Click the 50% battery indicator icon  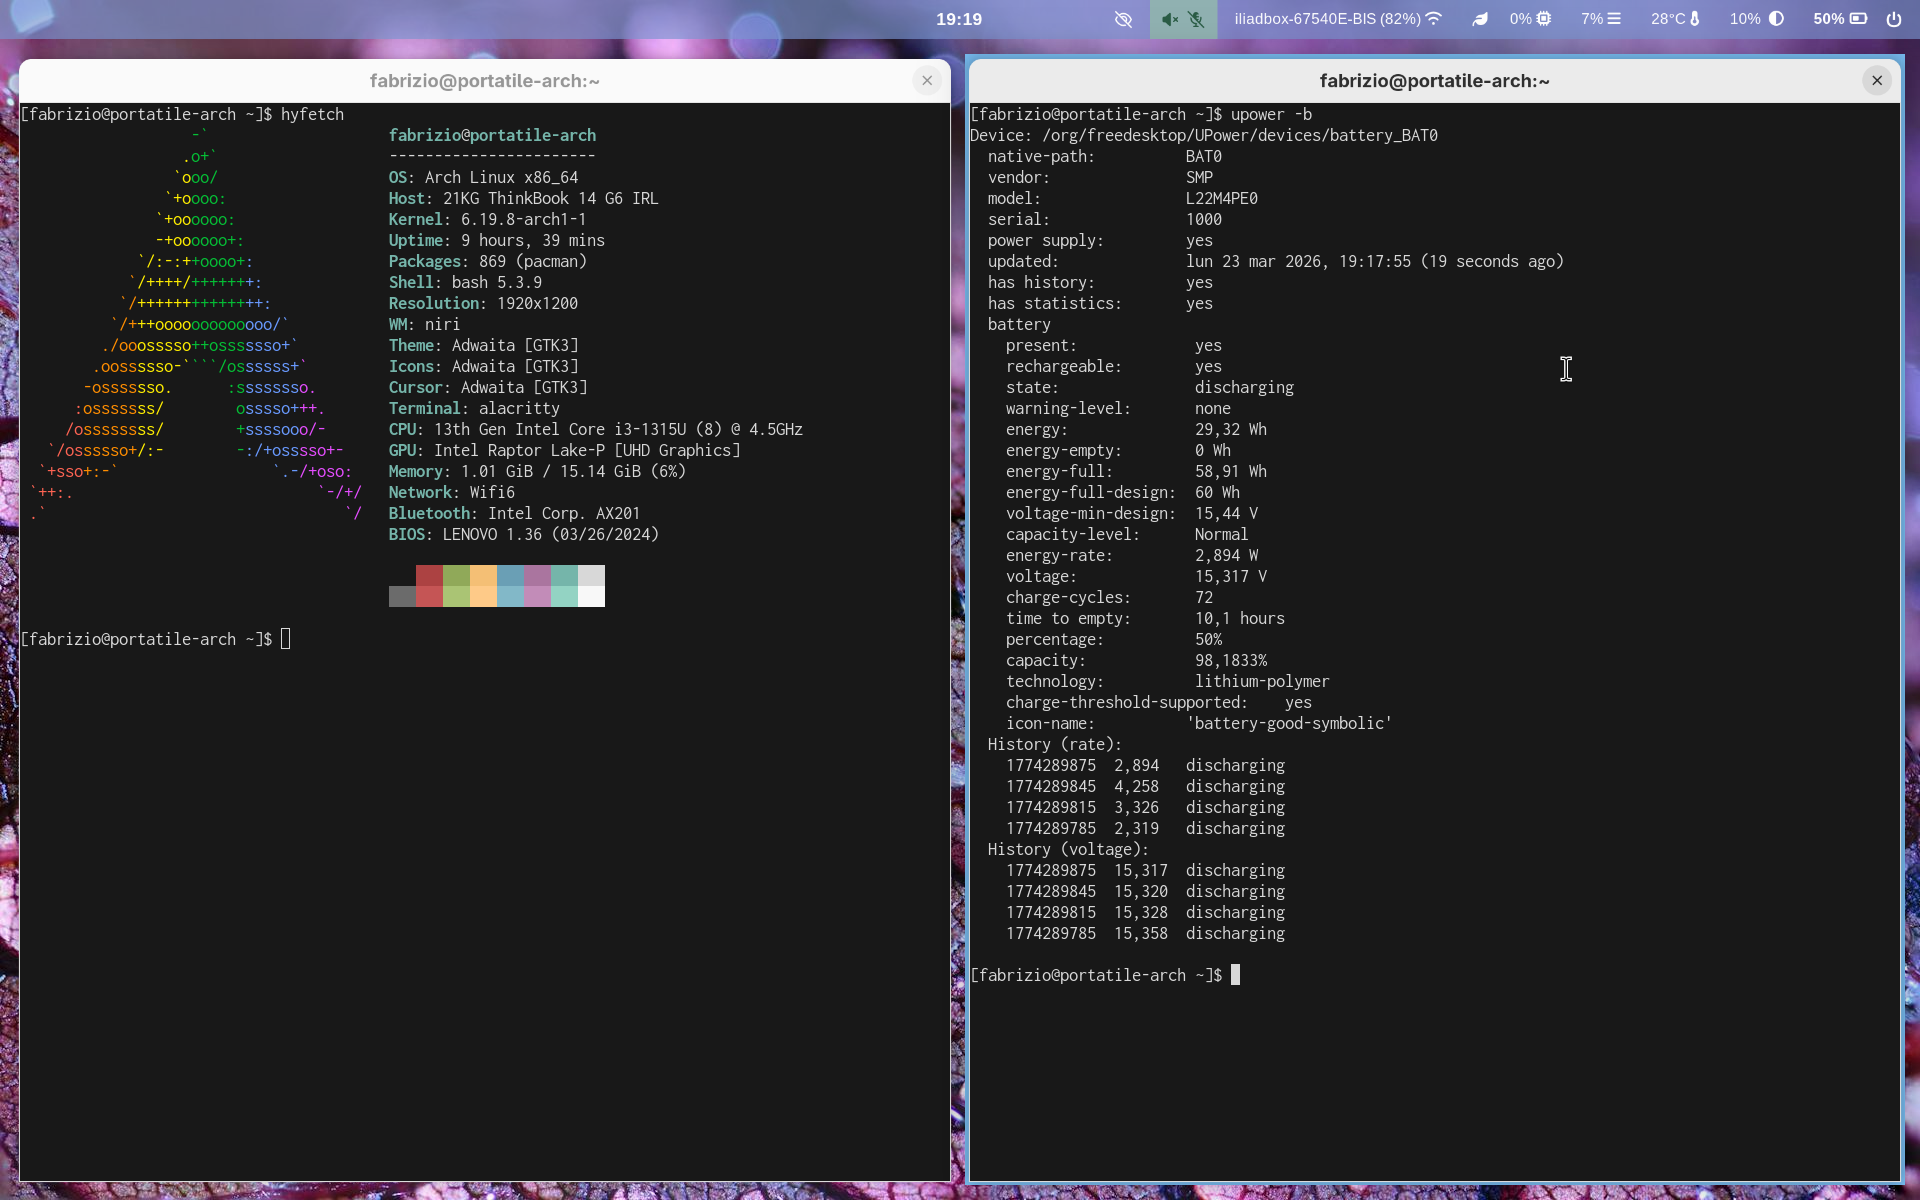pyautogui.click(x=1858, y=19)
